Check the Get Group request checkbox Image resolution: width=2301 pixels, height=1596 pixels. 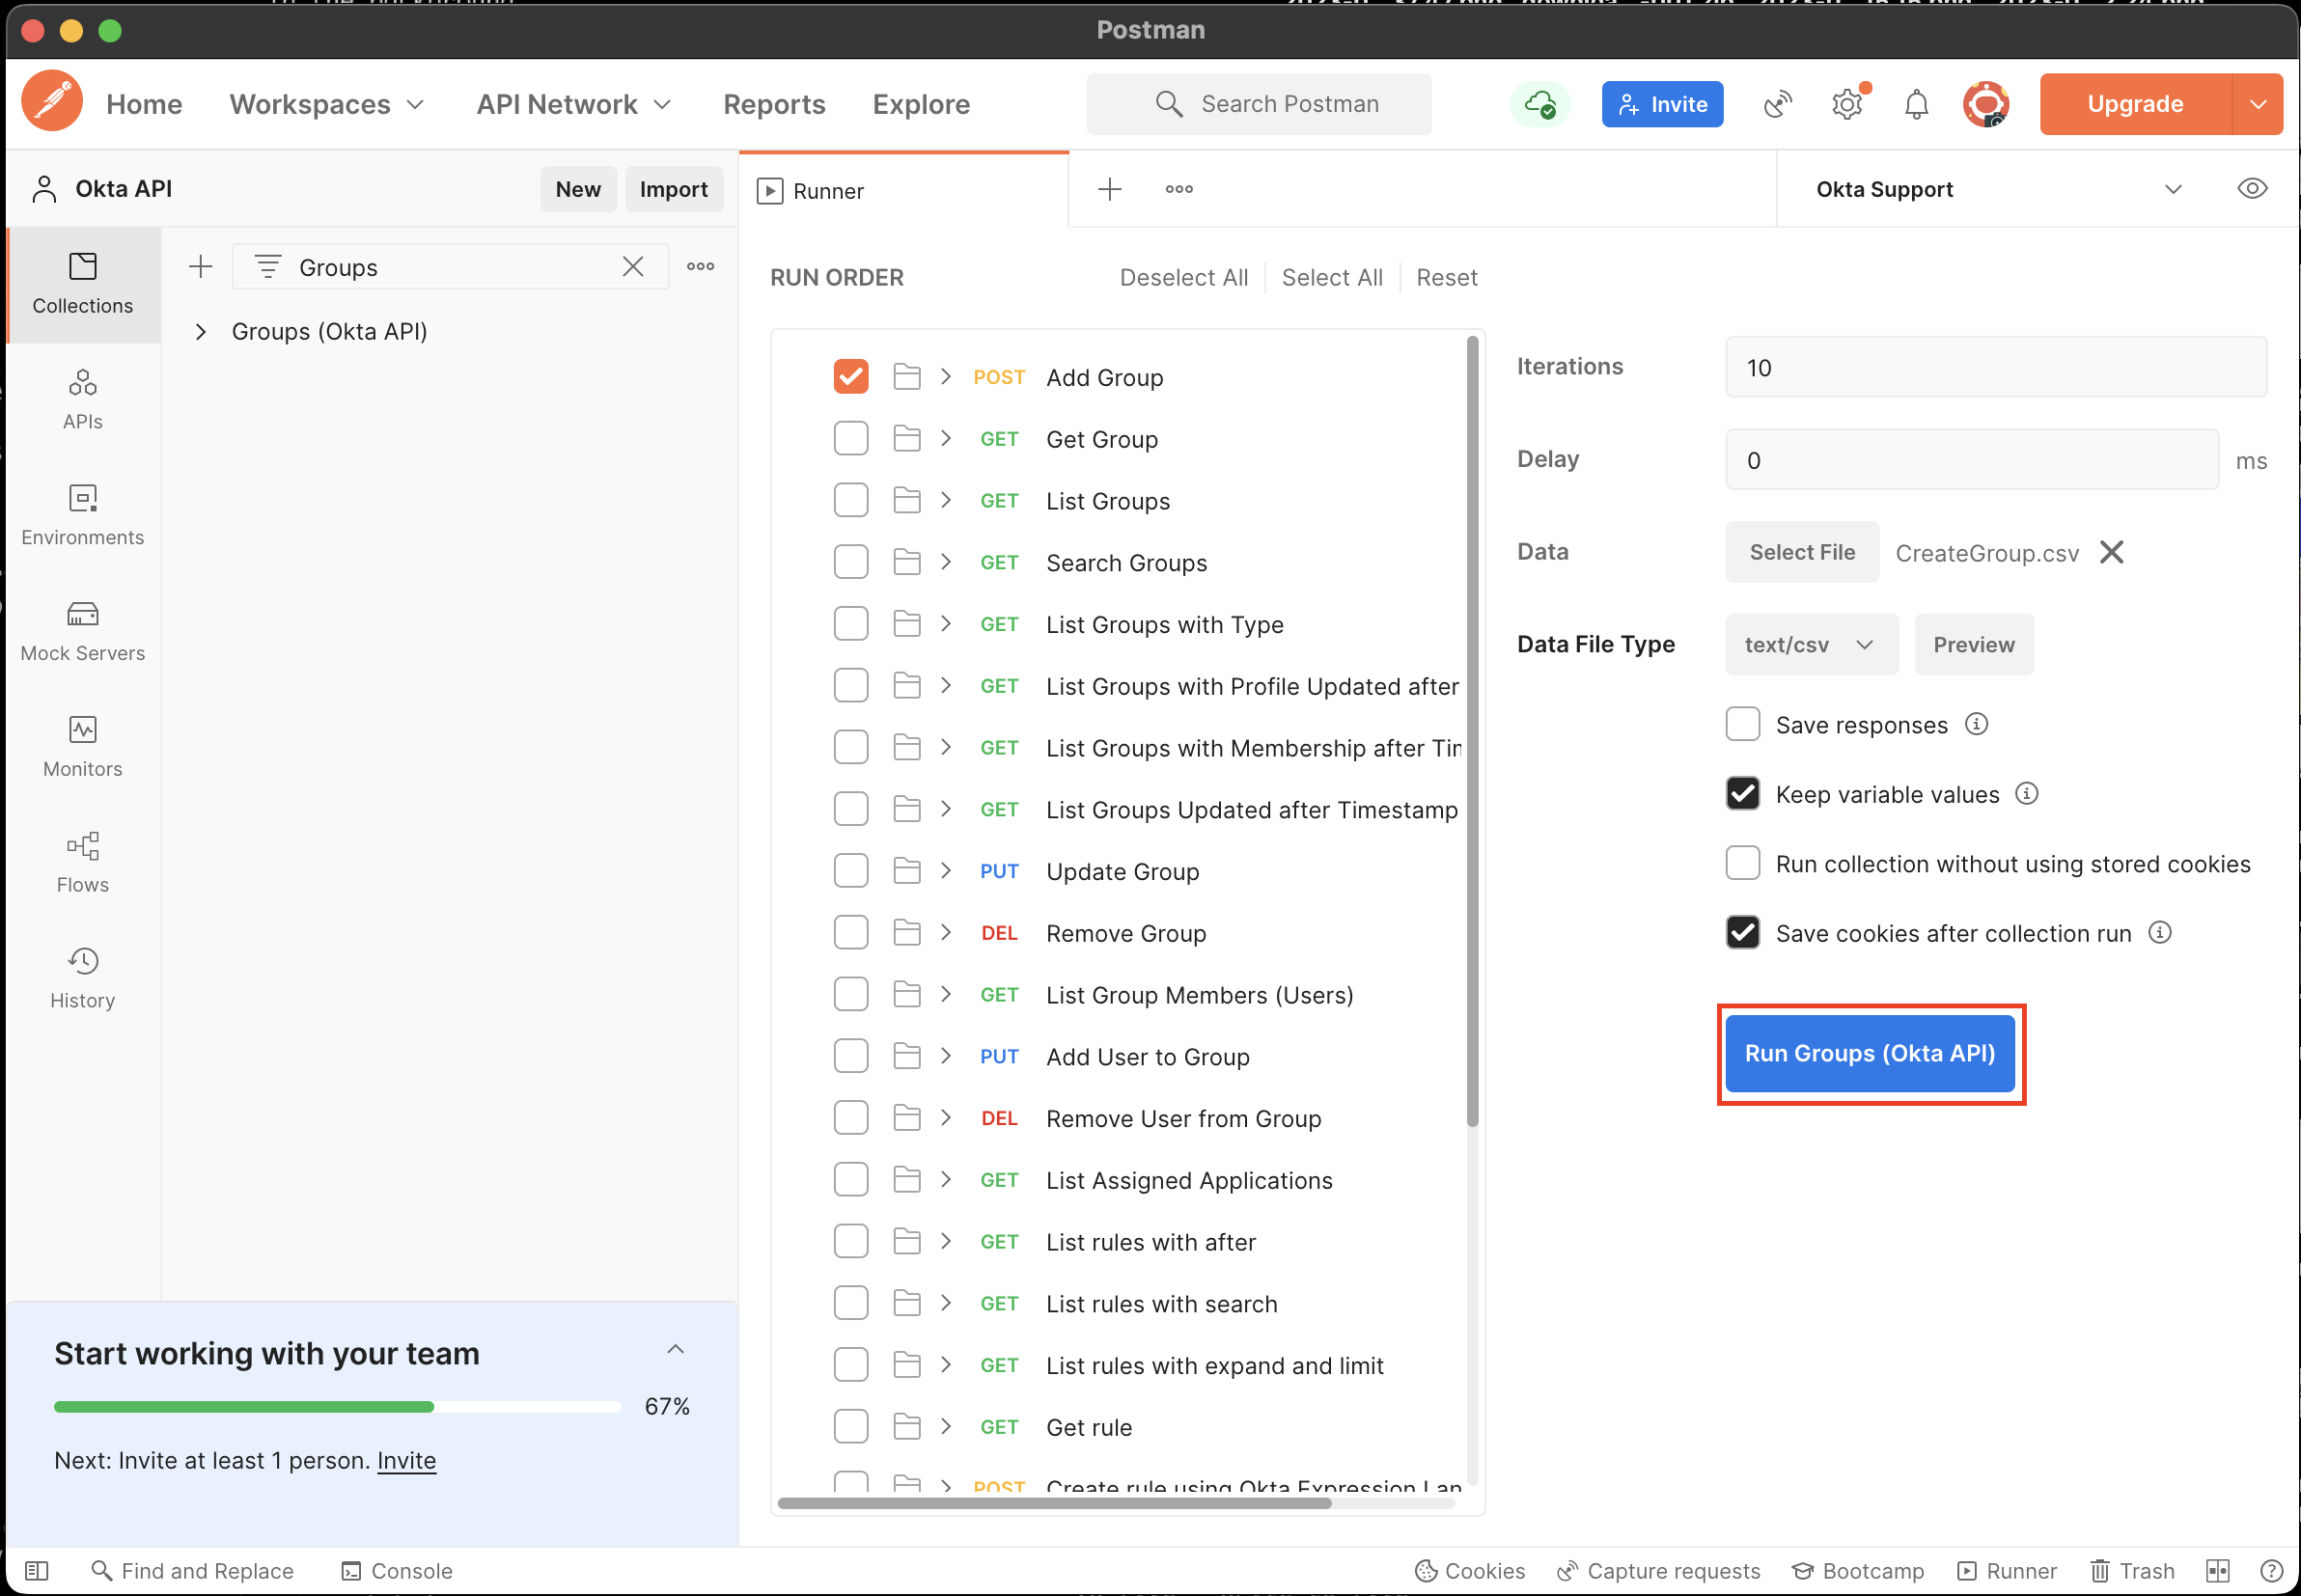point(850,439)
